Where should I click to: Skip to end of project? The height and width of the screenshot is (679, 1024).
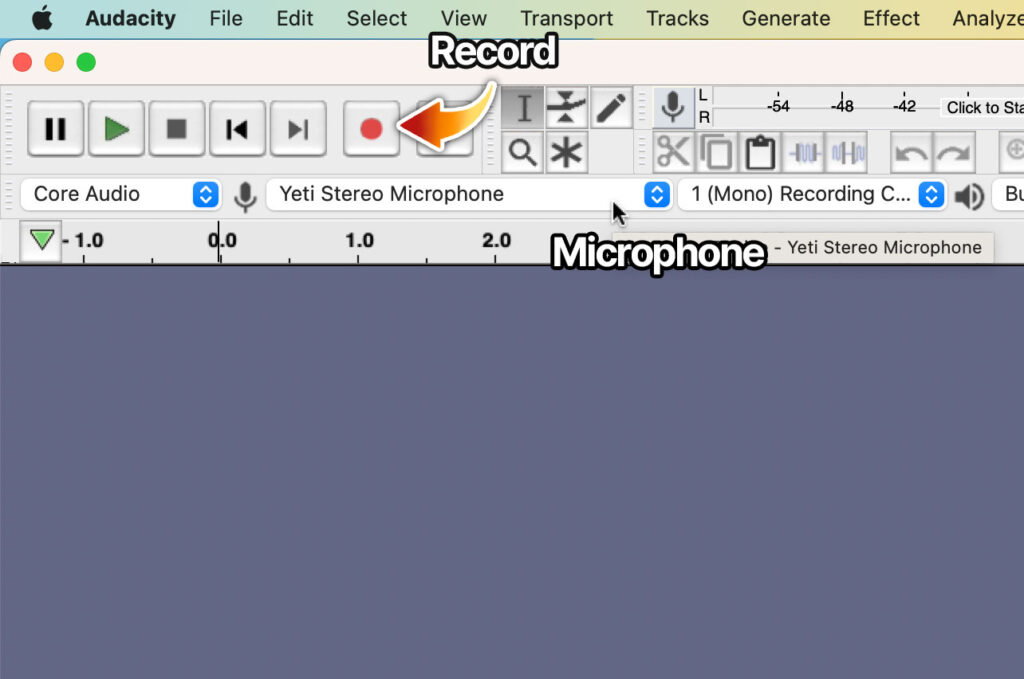(x=298, y=129)
